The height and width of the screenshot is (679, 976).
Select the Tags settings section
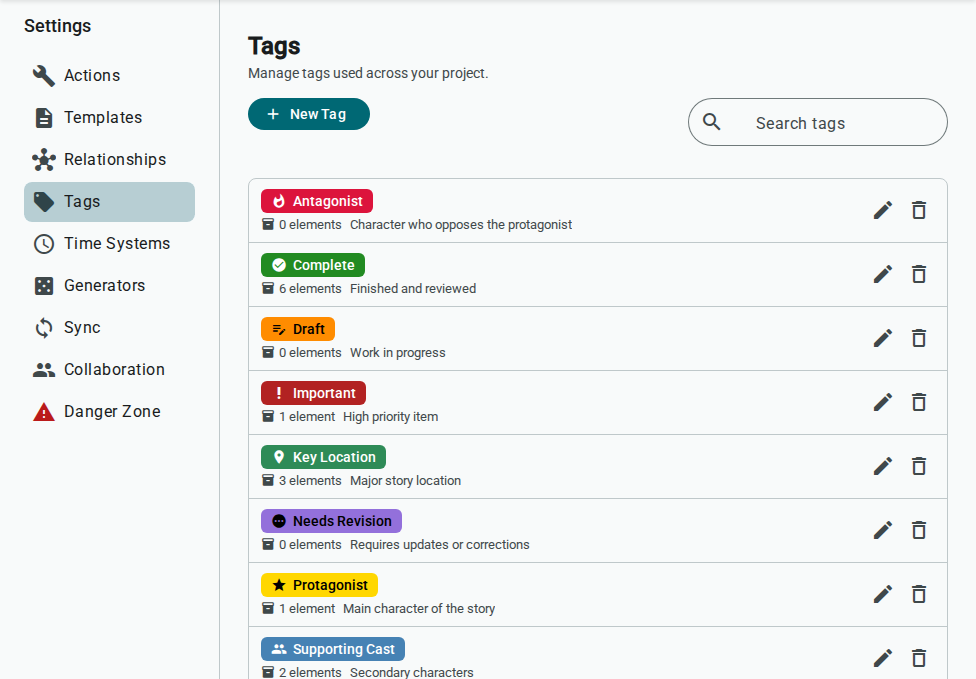110,202
